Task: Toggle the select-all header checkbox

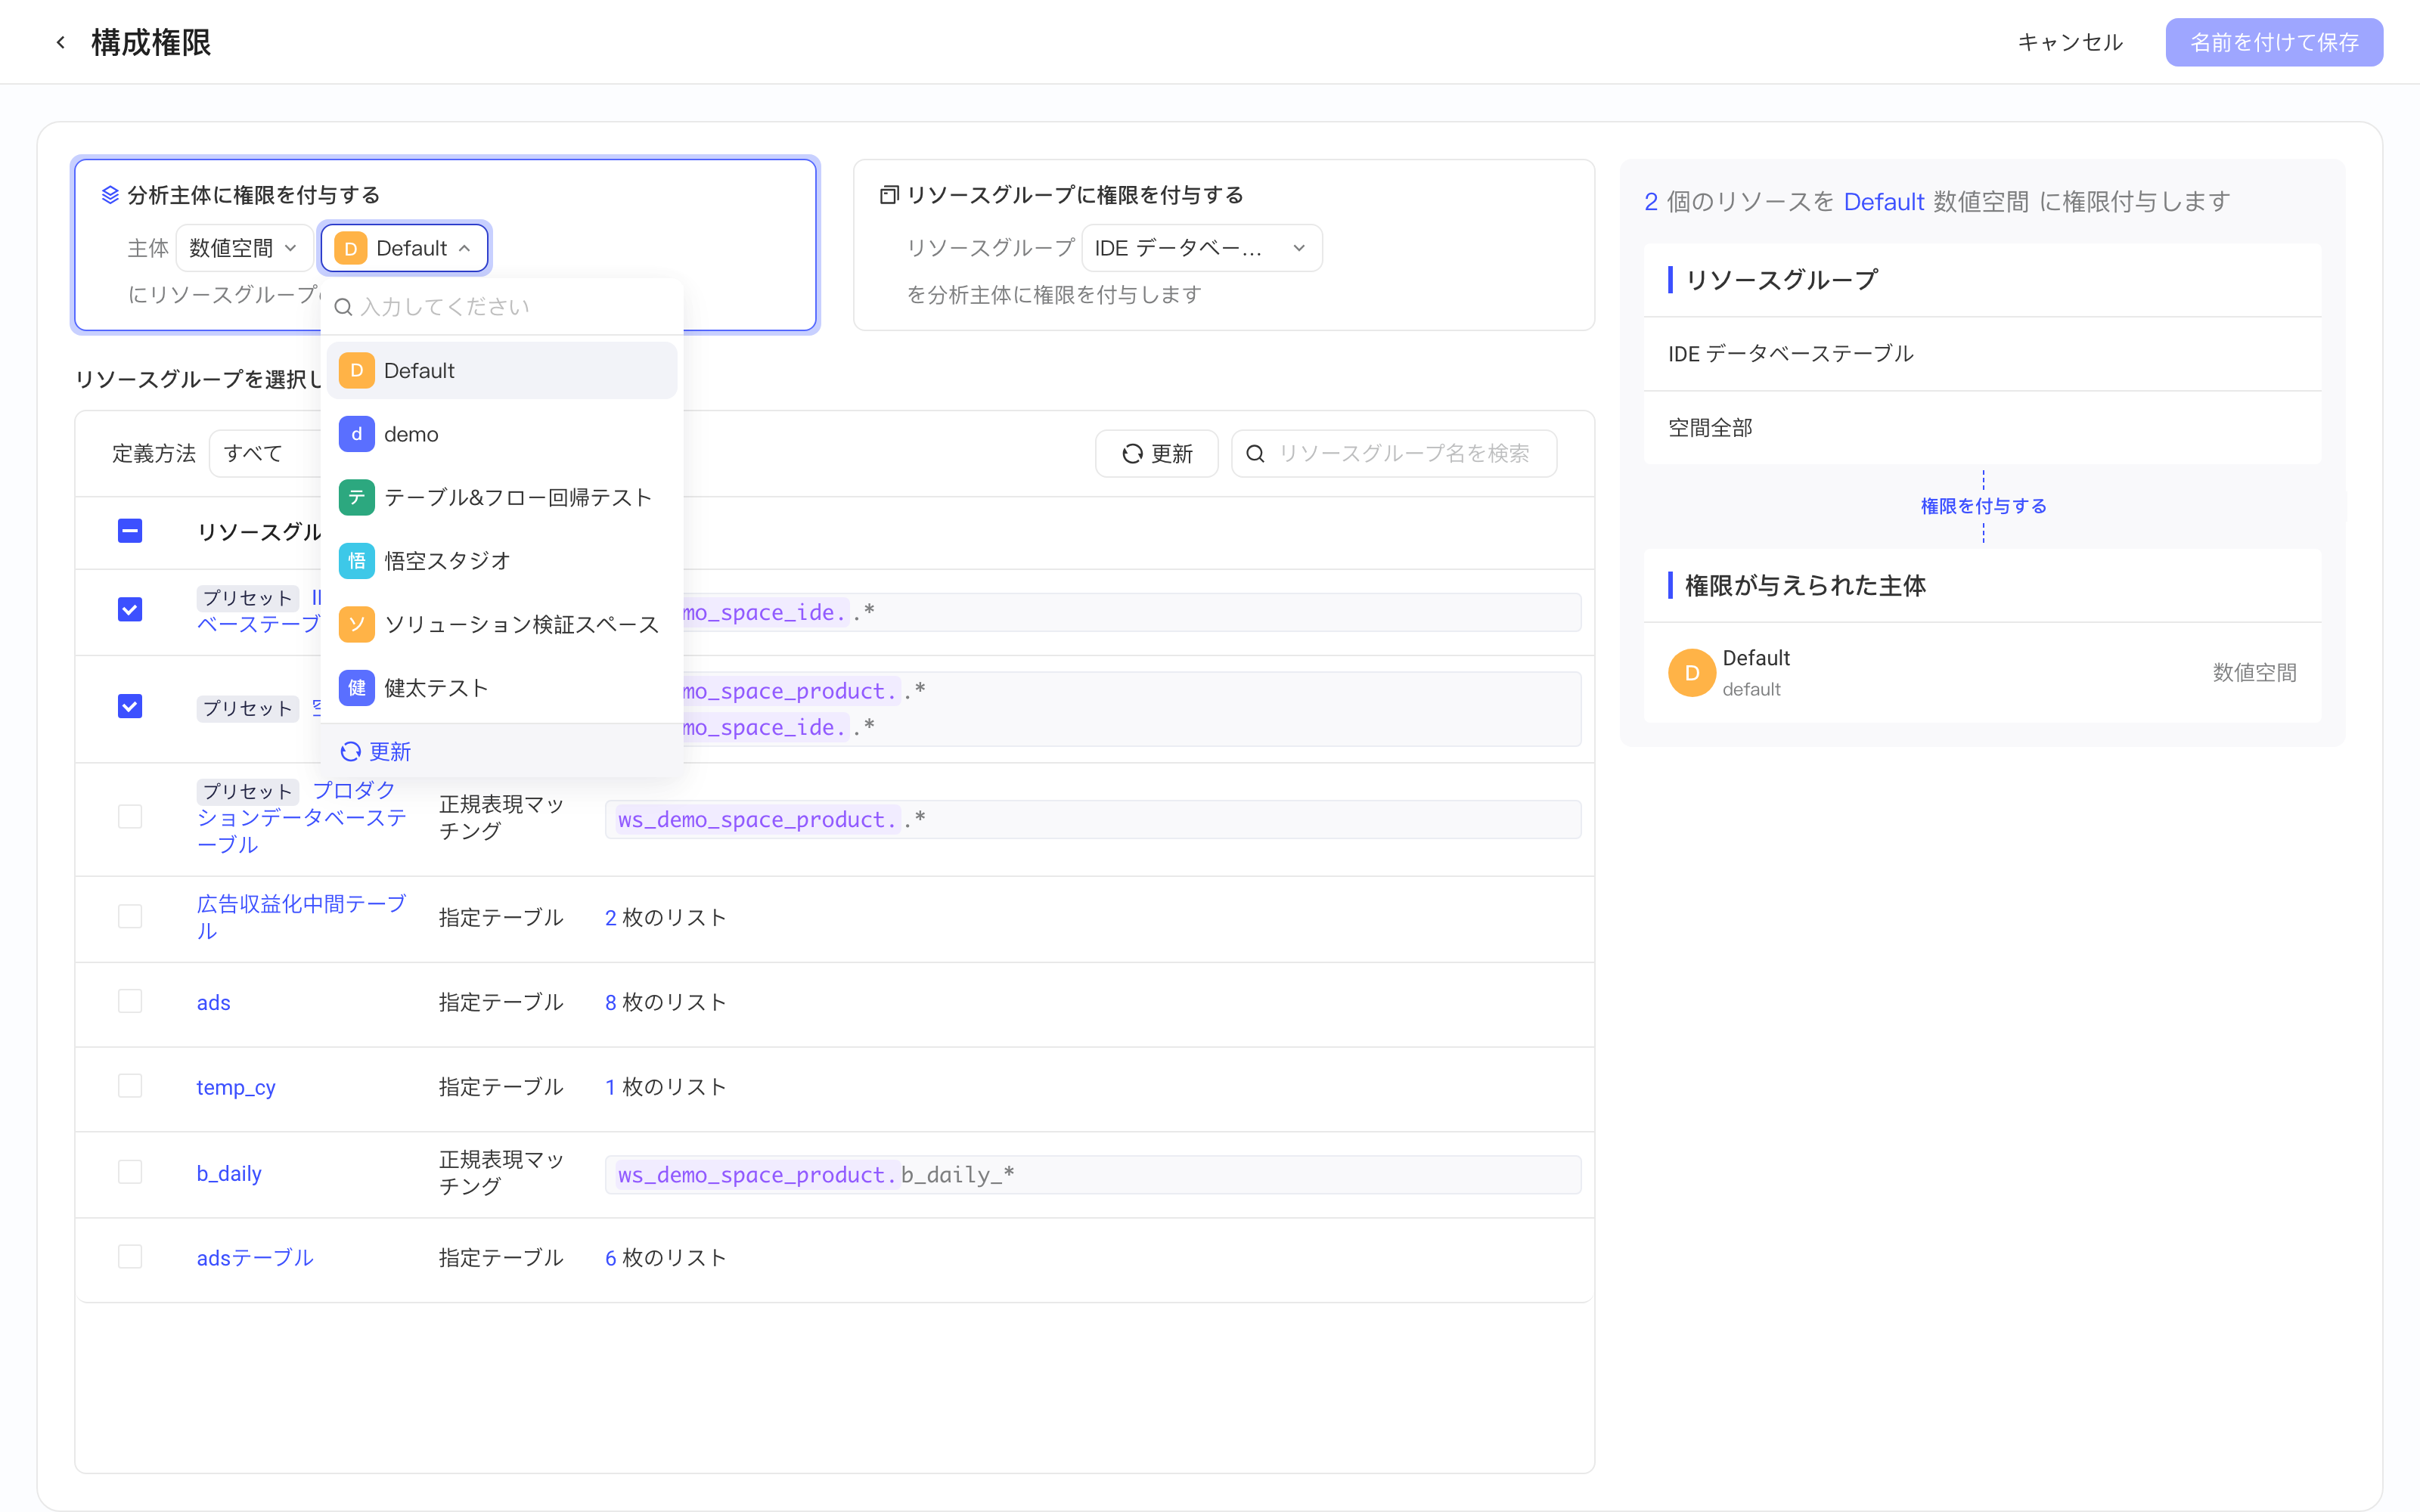Action: 130,531
